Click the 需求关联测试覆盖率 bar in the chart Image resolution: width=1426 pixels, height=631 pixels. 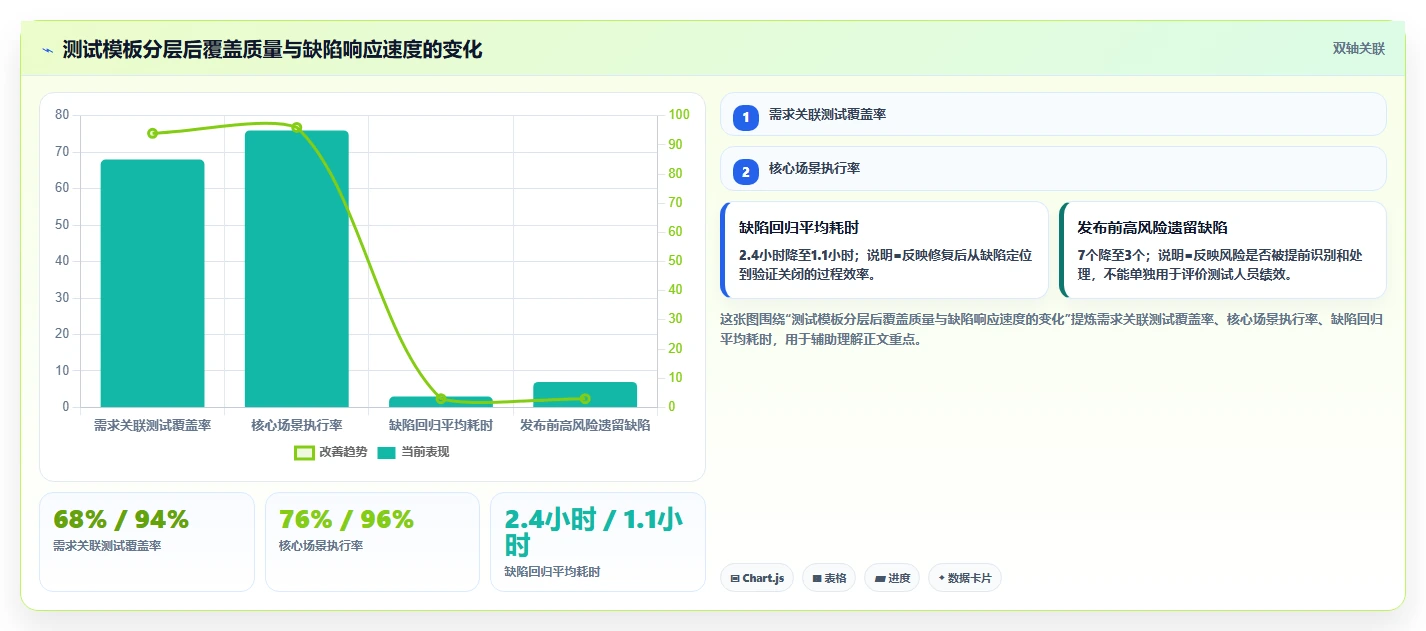153,283
